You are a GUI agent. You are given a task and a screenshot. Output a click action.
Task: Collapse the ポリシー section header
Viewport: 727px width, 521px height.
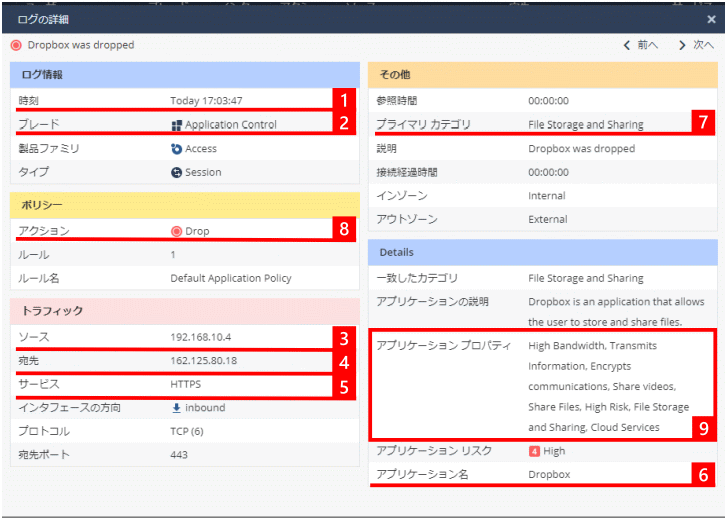coord(181,204)
